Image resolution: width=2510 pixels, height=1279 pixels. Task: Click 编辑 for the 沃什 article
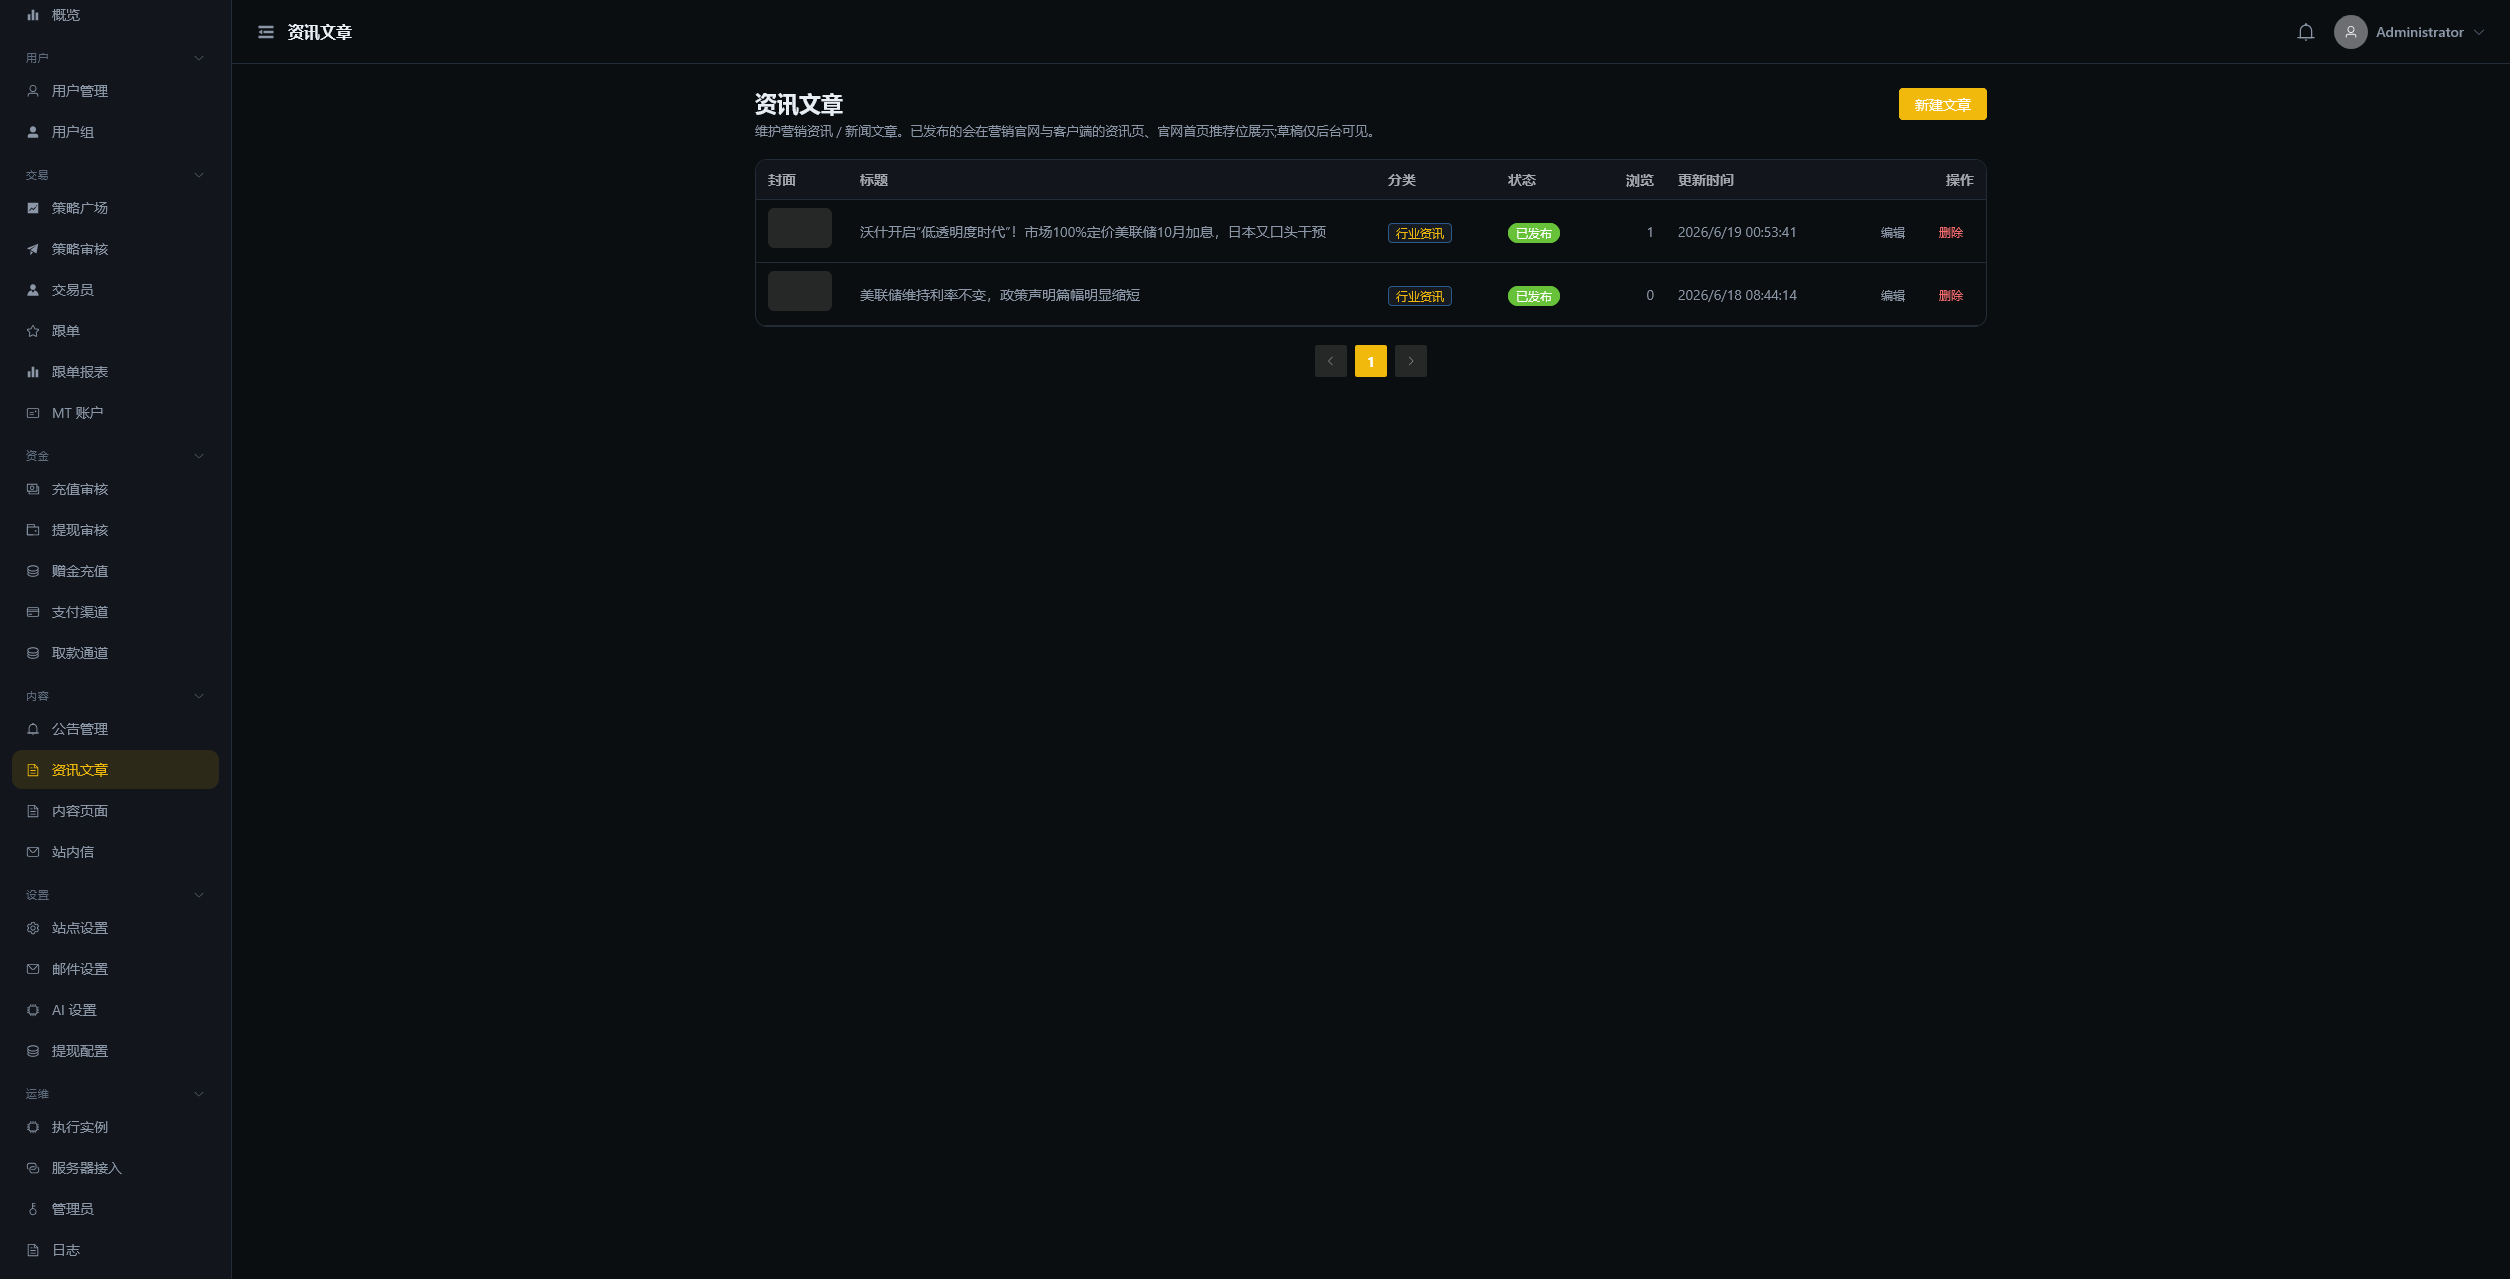(1892, 232)
